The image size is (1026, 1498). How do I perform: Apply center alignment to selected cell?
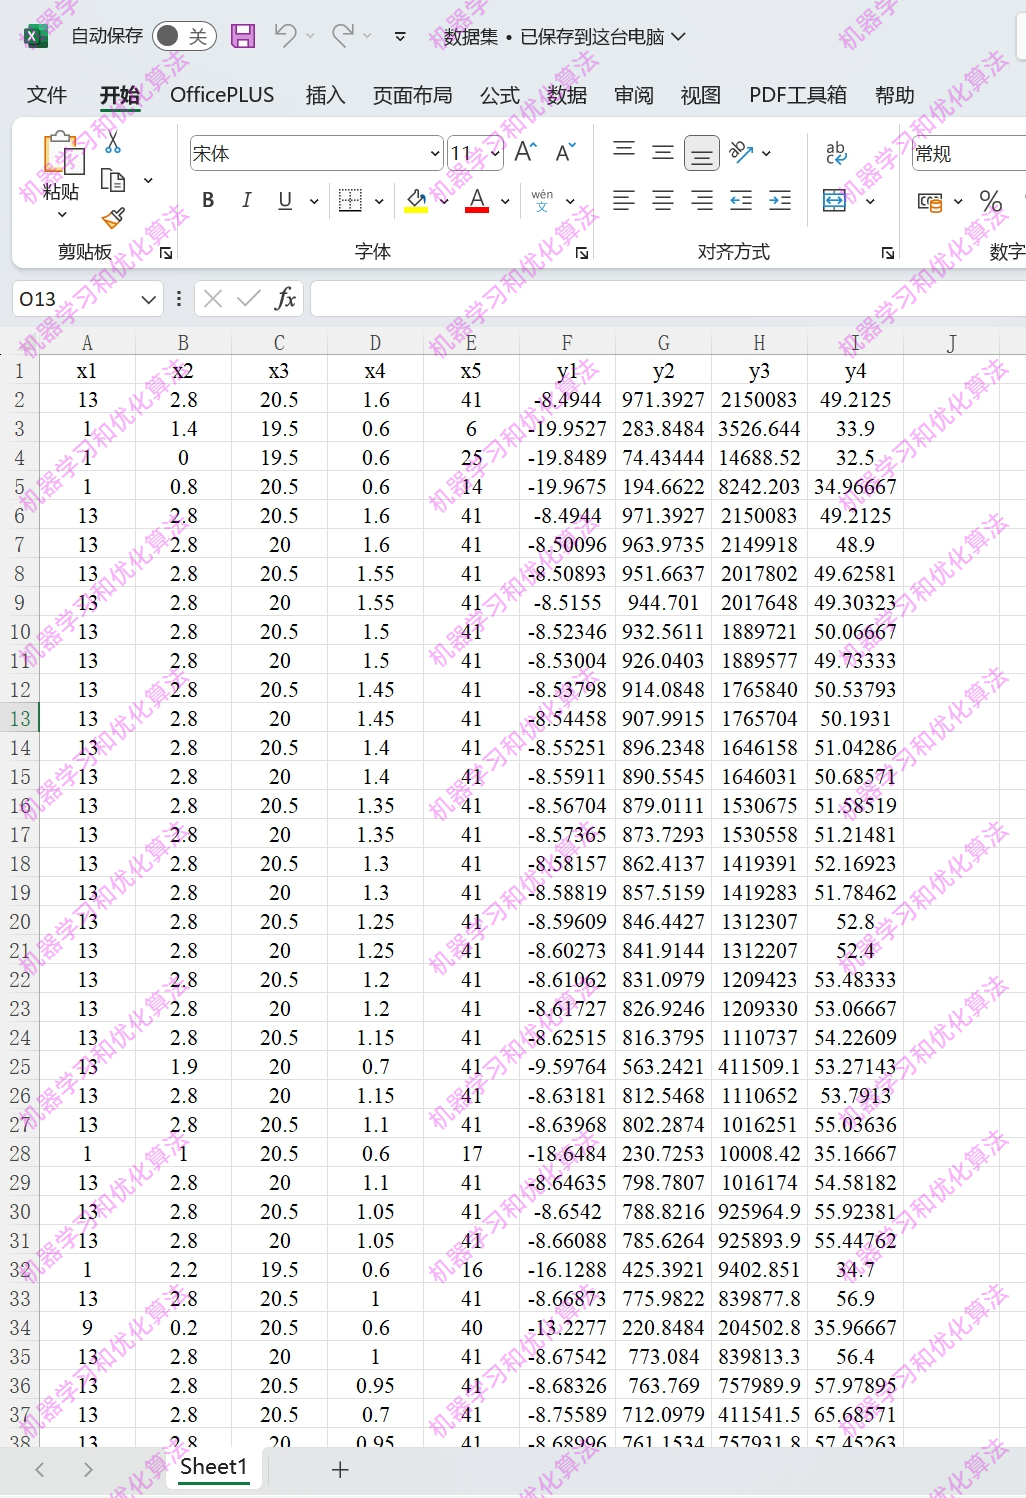(x=662, y=200)
